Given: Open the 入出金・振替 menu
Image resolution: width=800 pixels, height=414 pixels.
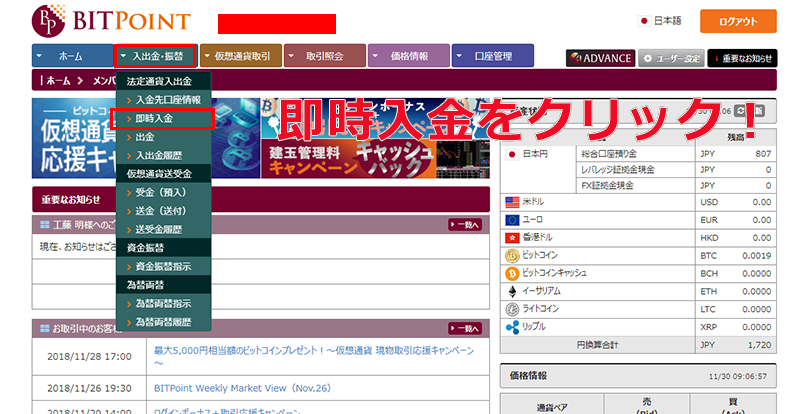Looking at the screenshot, I should coord(156,56).
